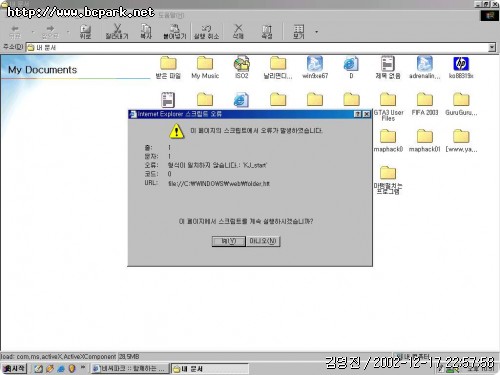Image resolution: width=500 pixels, height=375 pixels.
Task: Select the folder named 날리면다...
Action: point(278,67)
